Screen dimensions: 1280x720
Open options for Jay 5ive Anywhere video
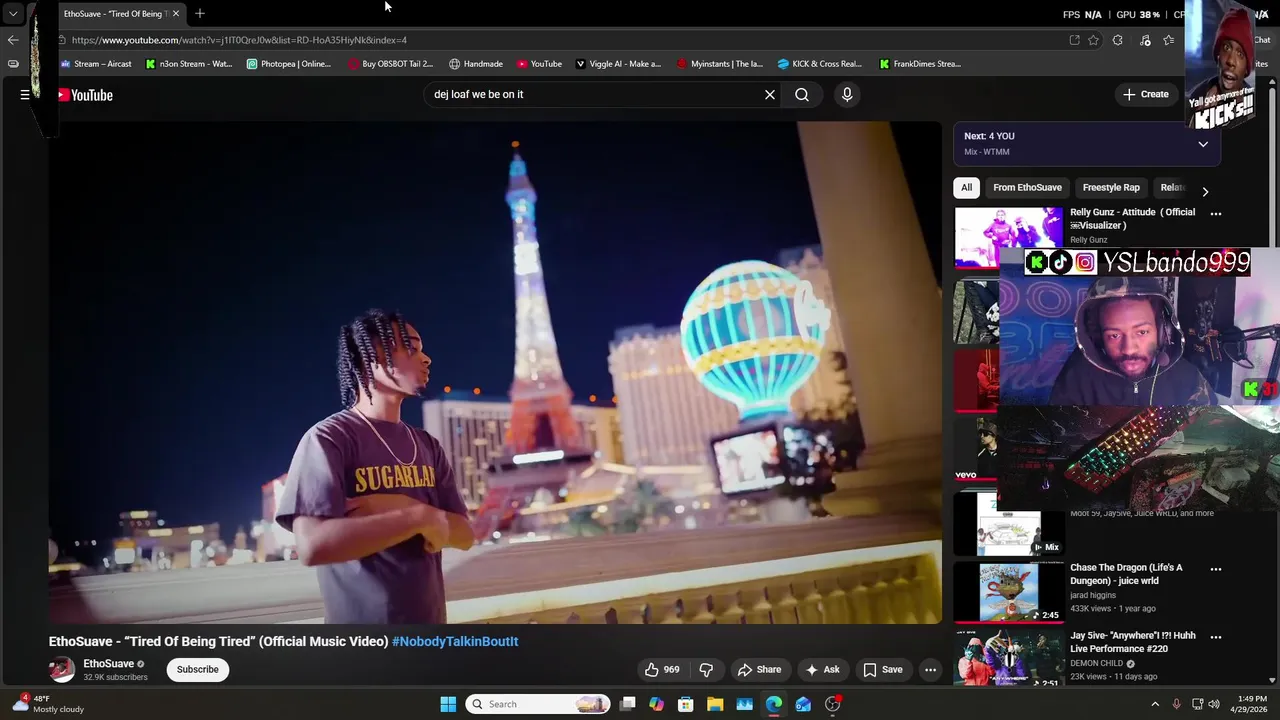(1216, 637)
